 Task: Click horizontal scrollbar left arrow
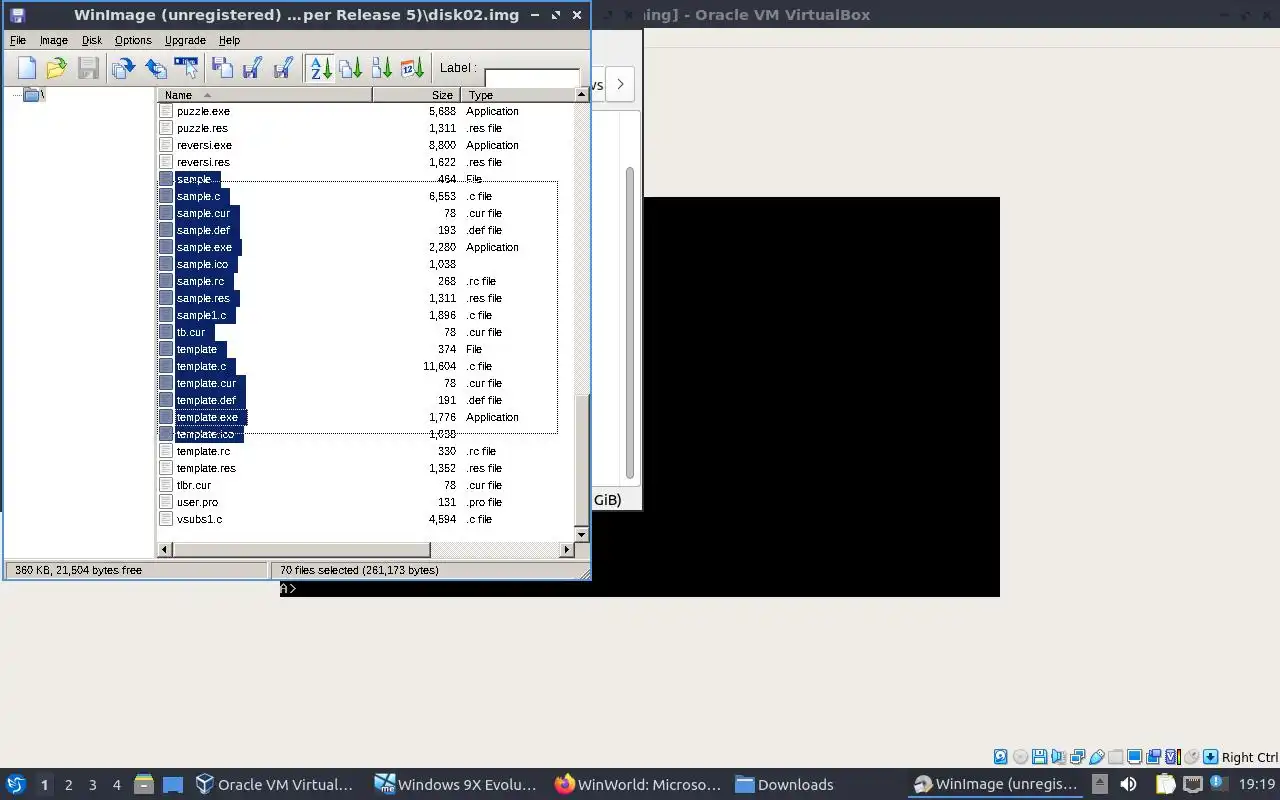(x=165, y=550)
